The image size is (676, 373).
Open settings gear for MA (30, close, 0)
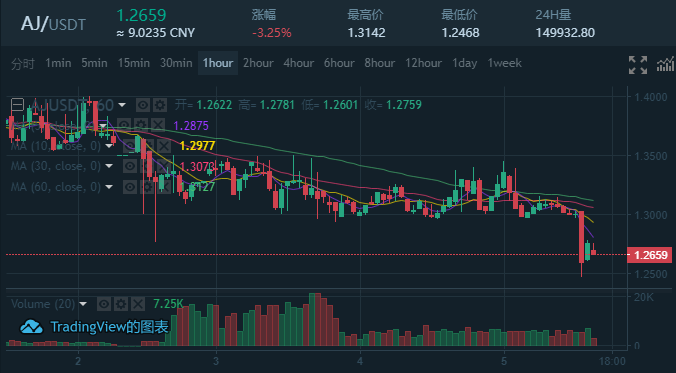pos(147,166)
